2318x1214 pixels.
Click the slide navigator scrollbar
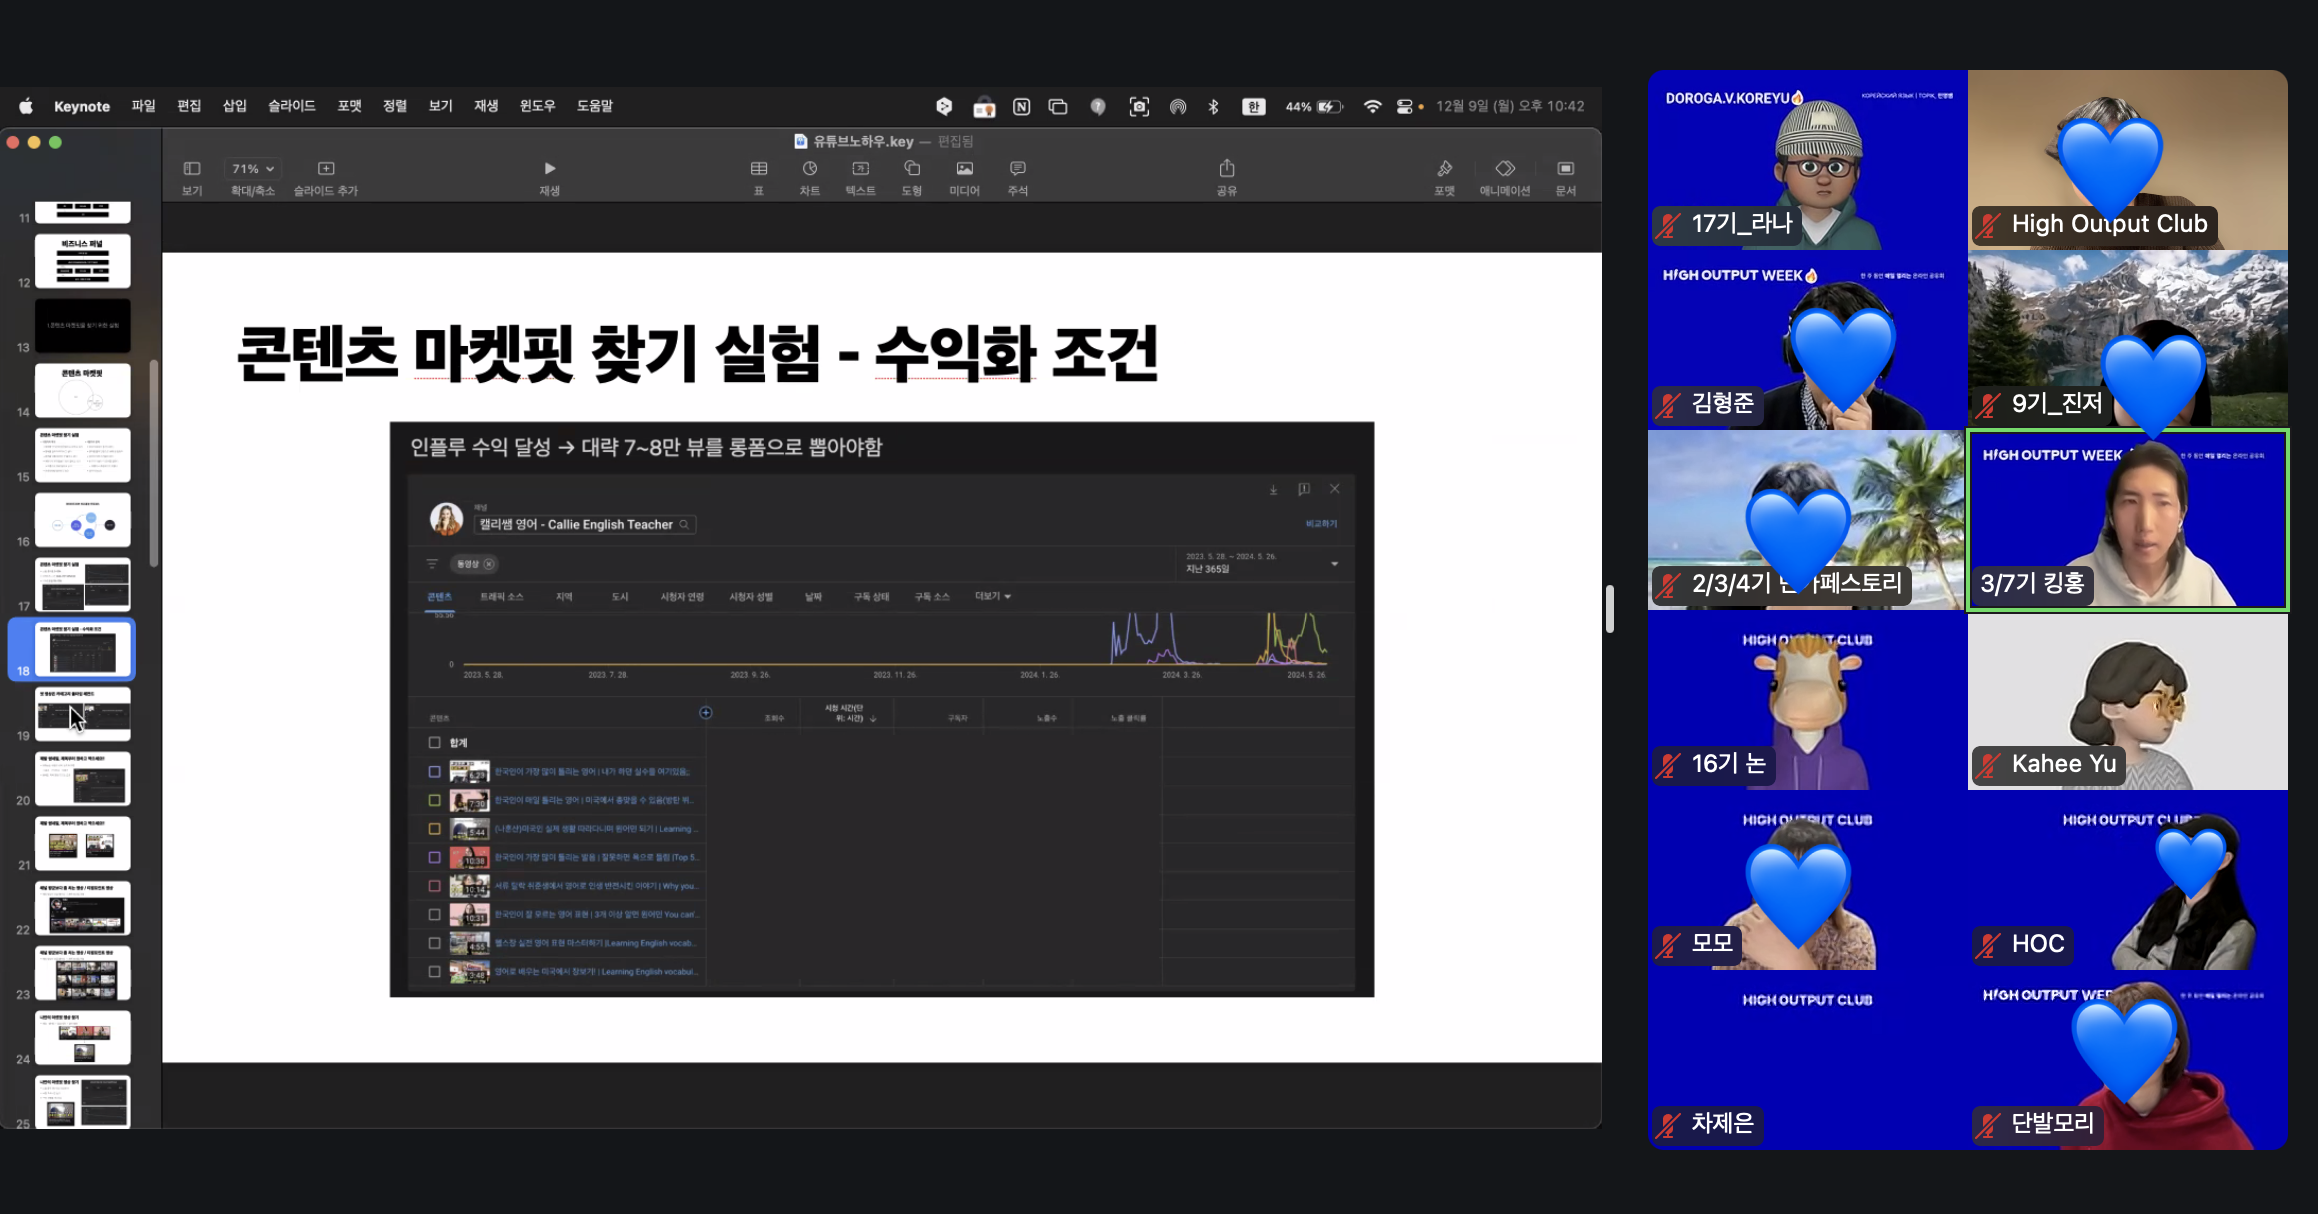(x=154, y=463)
